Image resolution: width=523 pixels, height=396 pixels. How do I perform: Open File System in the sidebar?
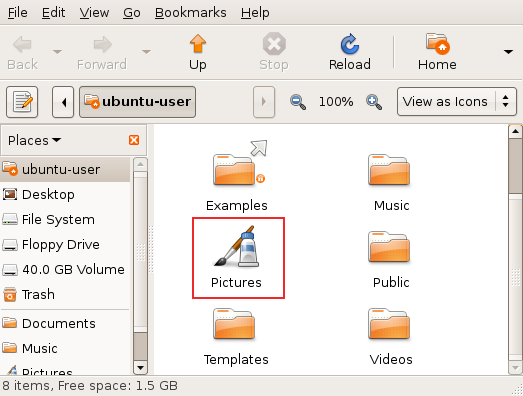(65, 220)
